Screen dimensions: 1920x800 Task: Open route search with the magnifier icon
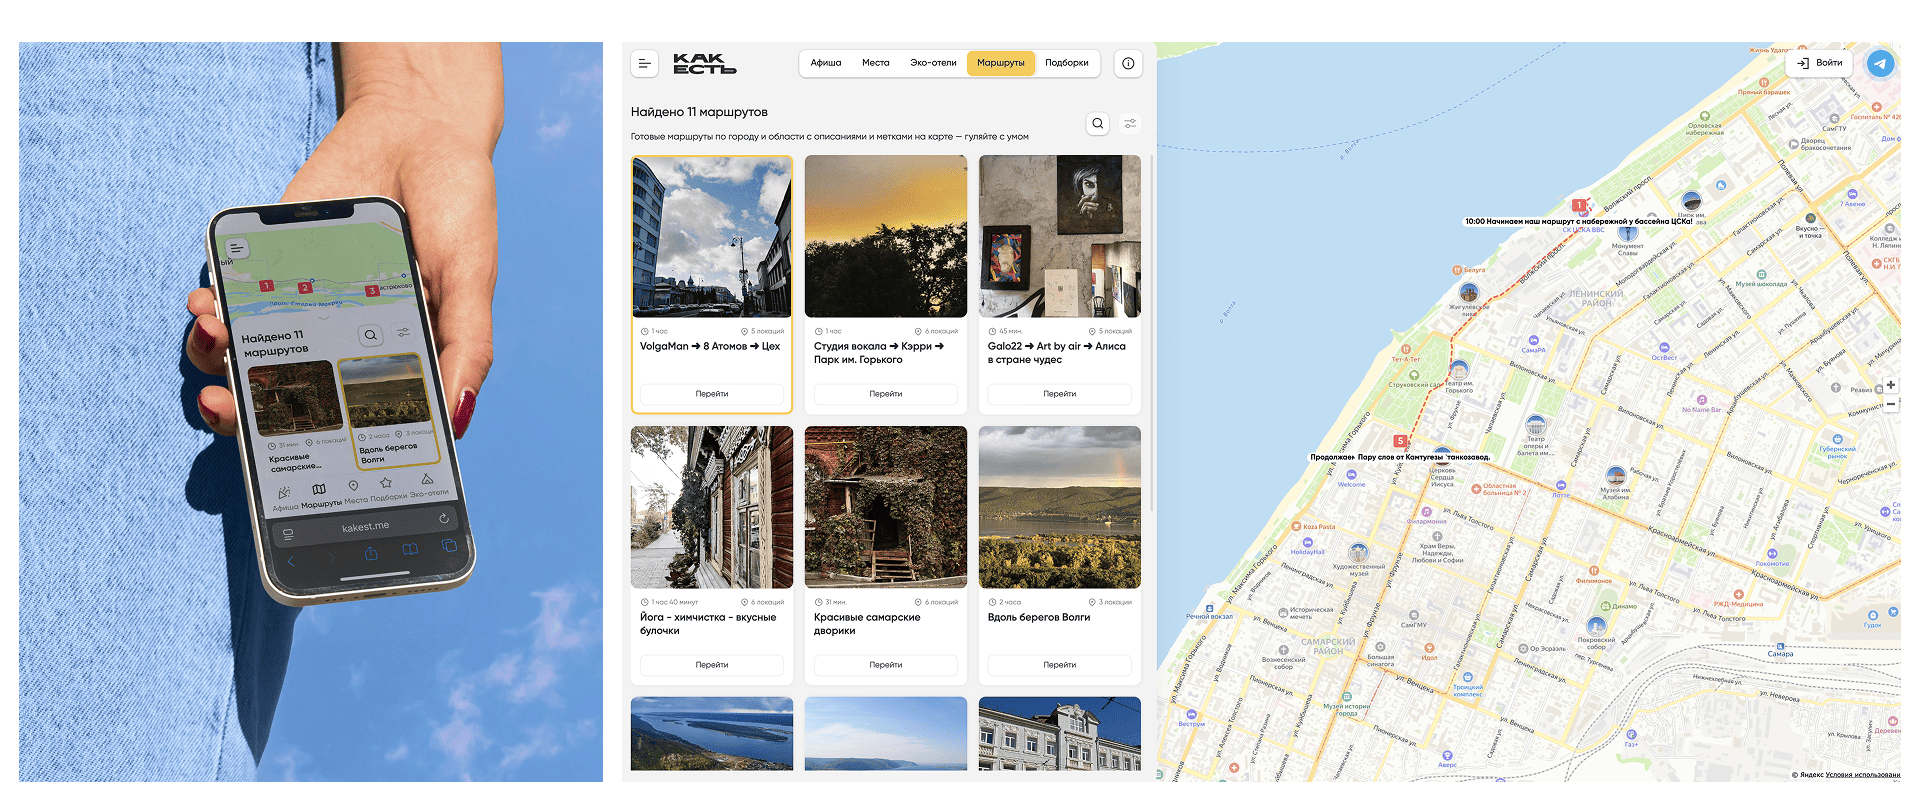[x=1098, y=124]
